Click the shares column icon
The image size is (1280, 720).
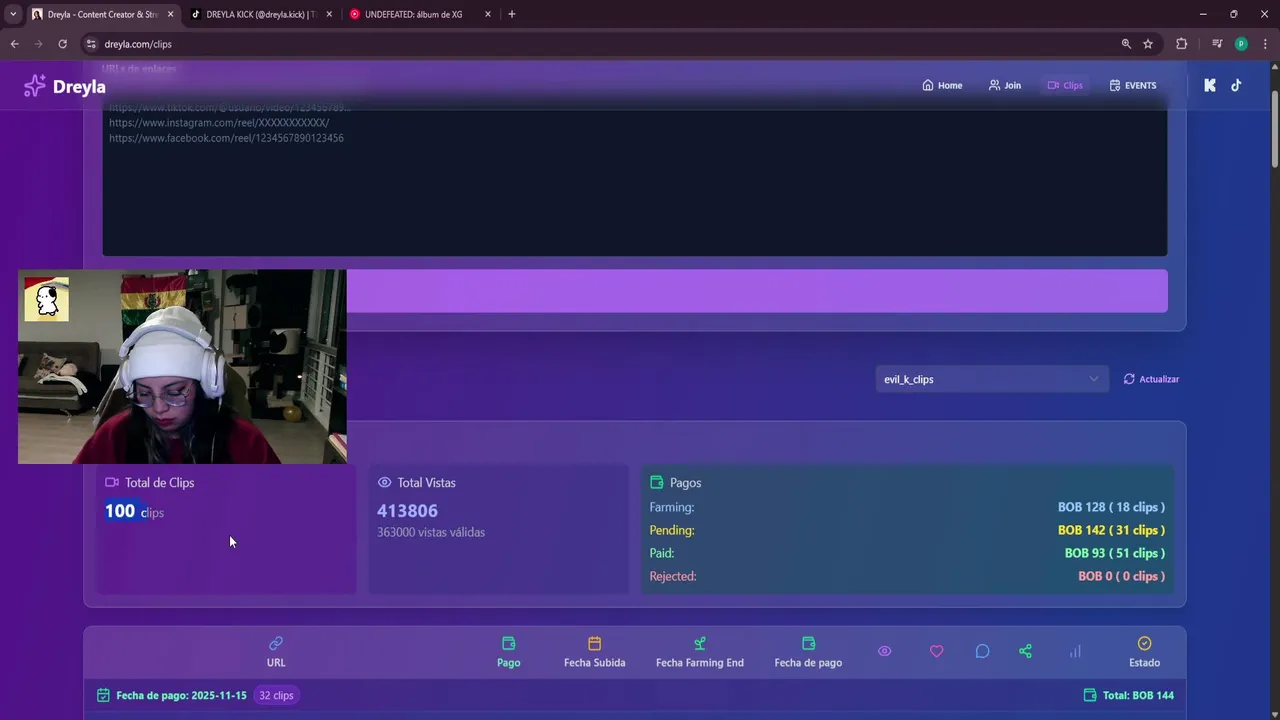(1025, 651)
